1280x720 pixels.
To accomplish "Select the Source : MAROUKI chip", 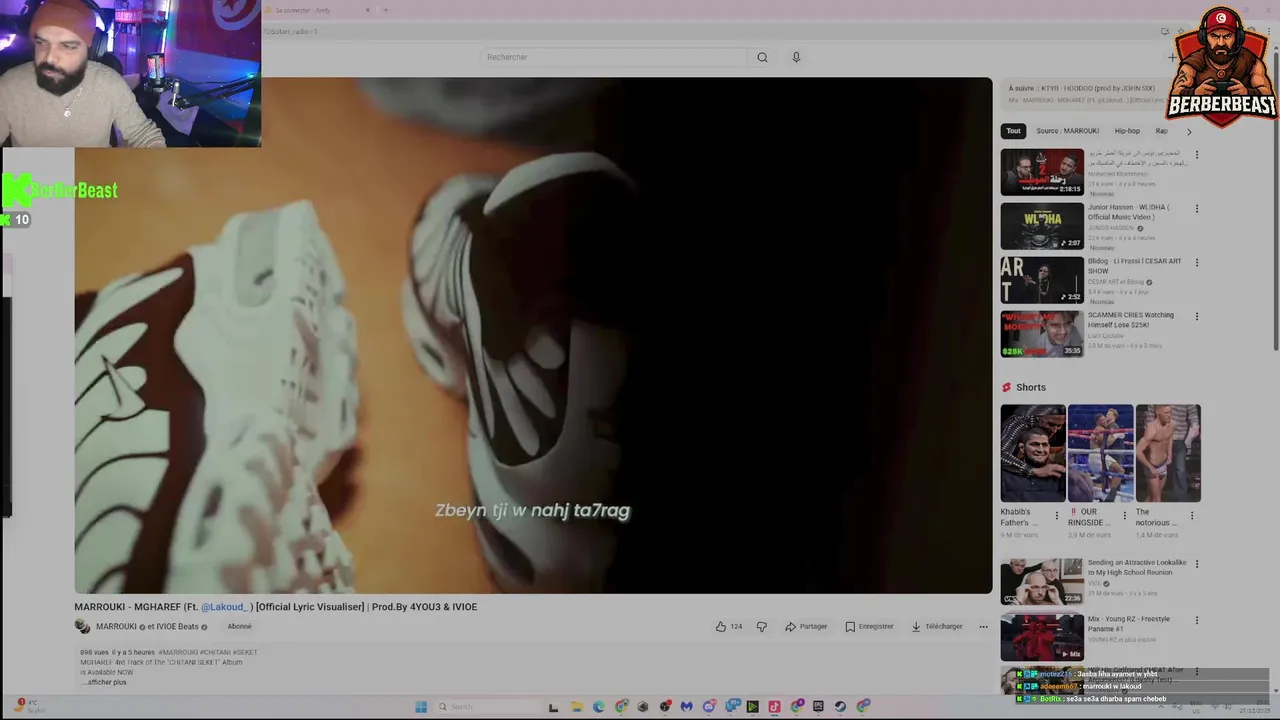I will pos(1067,131).
